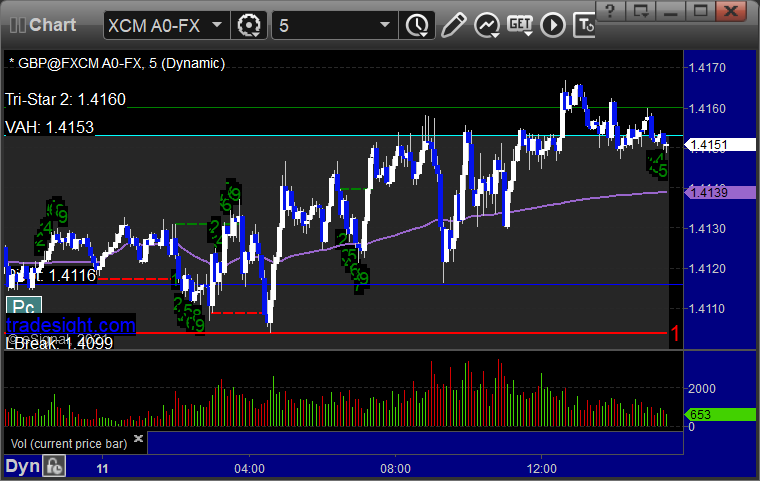Click the Chart title grip handle
This screenshot has width=760, height=481.
coord(17,25)
